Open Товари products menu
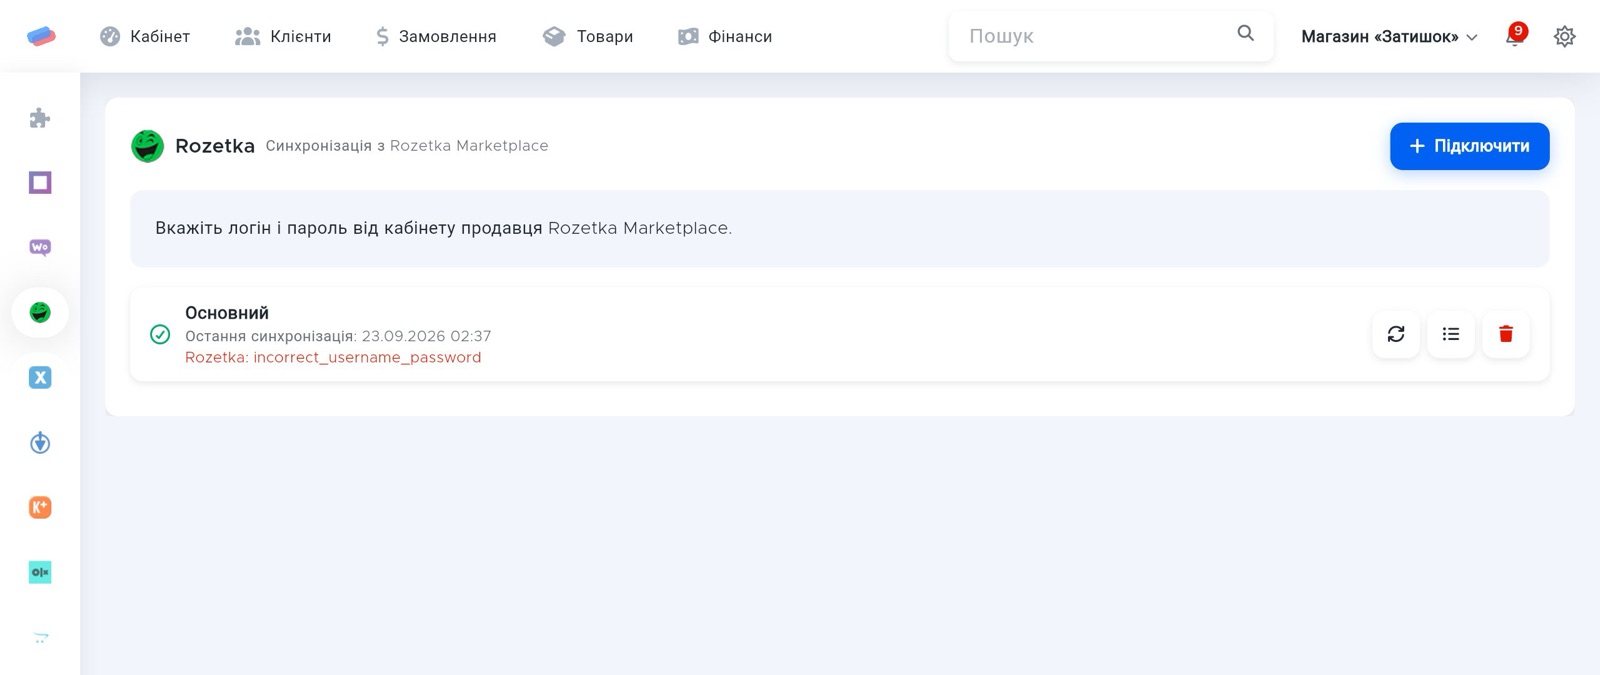The image size is (1600, 675). [588, 36]
